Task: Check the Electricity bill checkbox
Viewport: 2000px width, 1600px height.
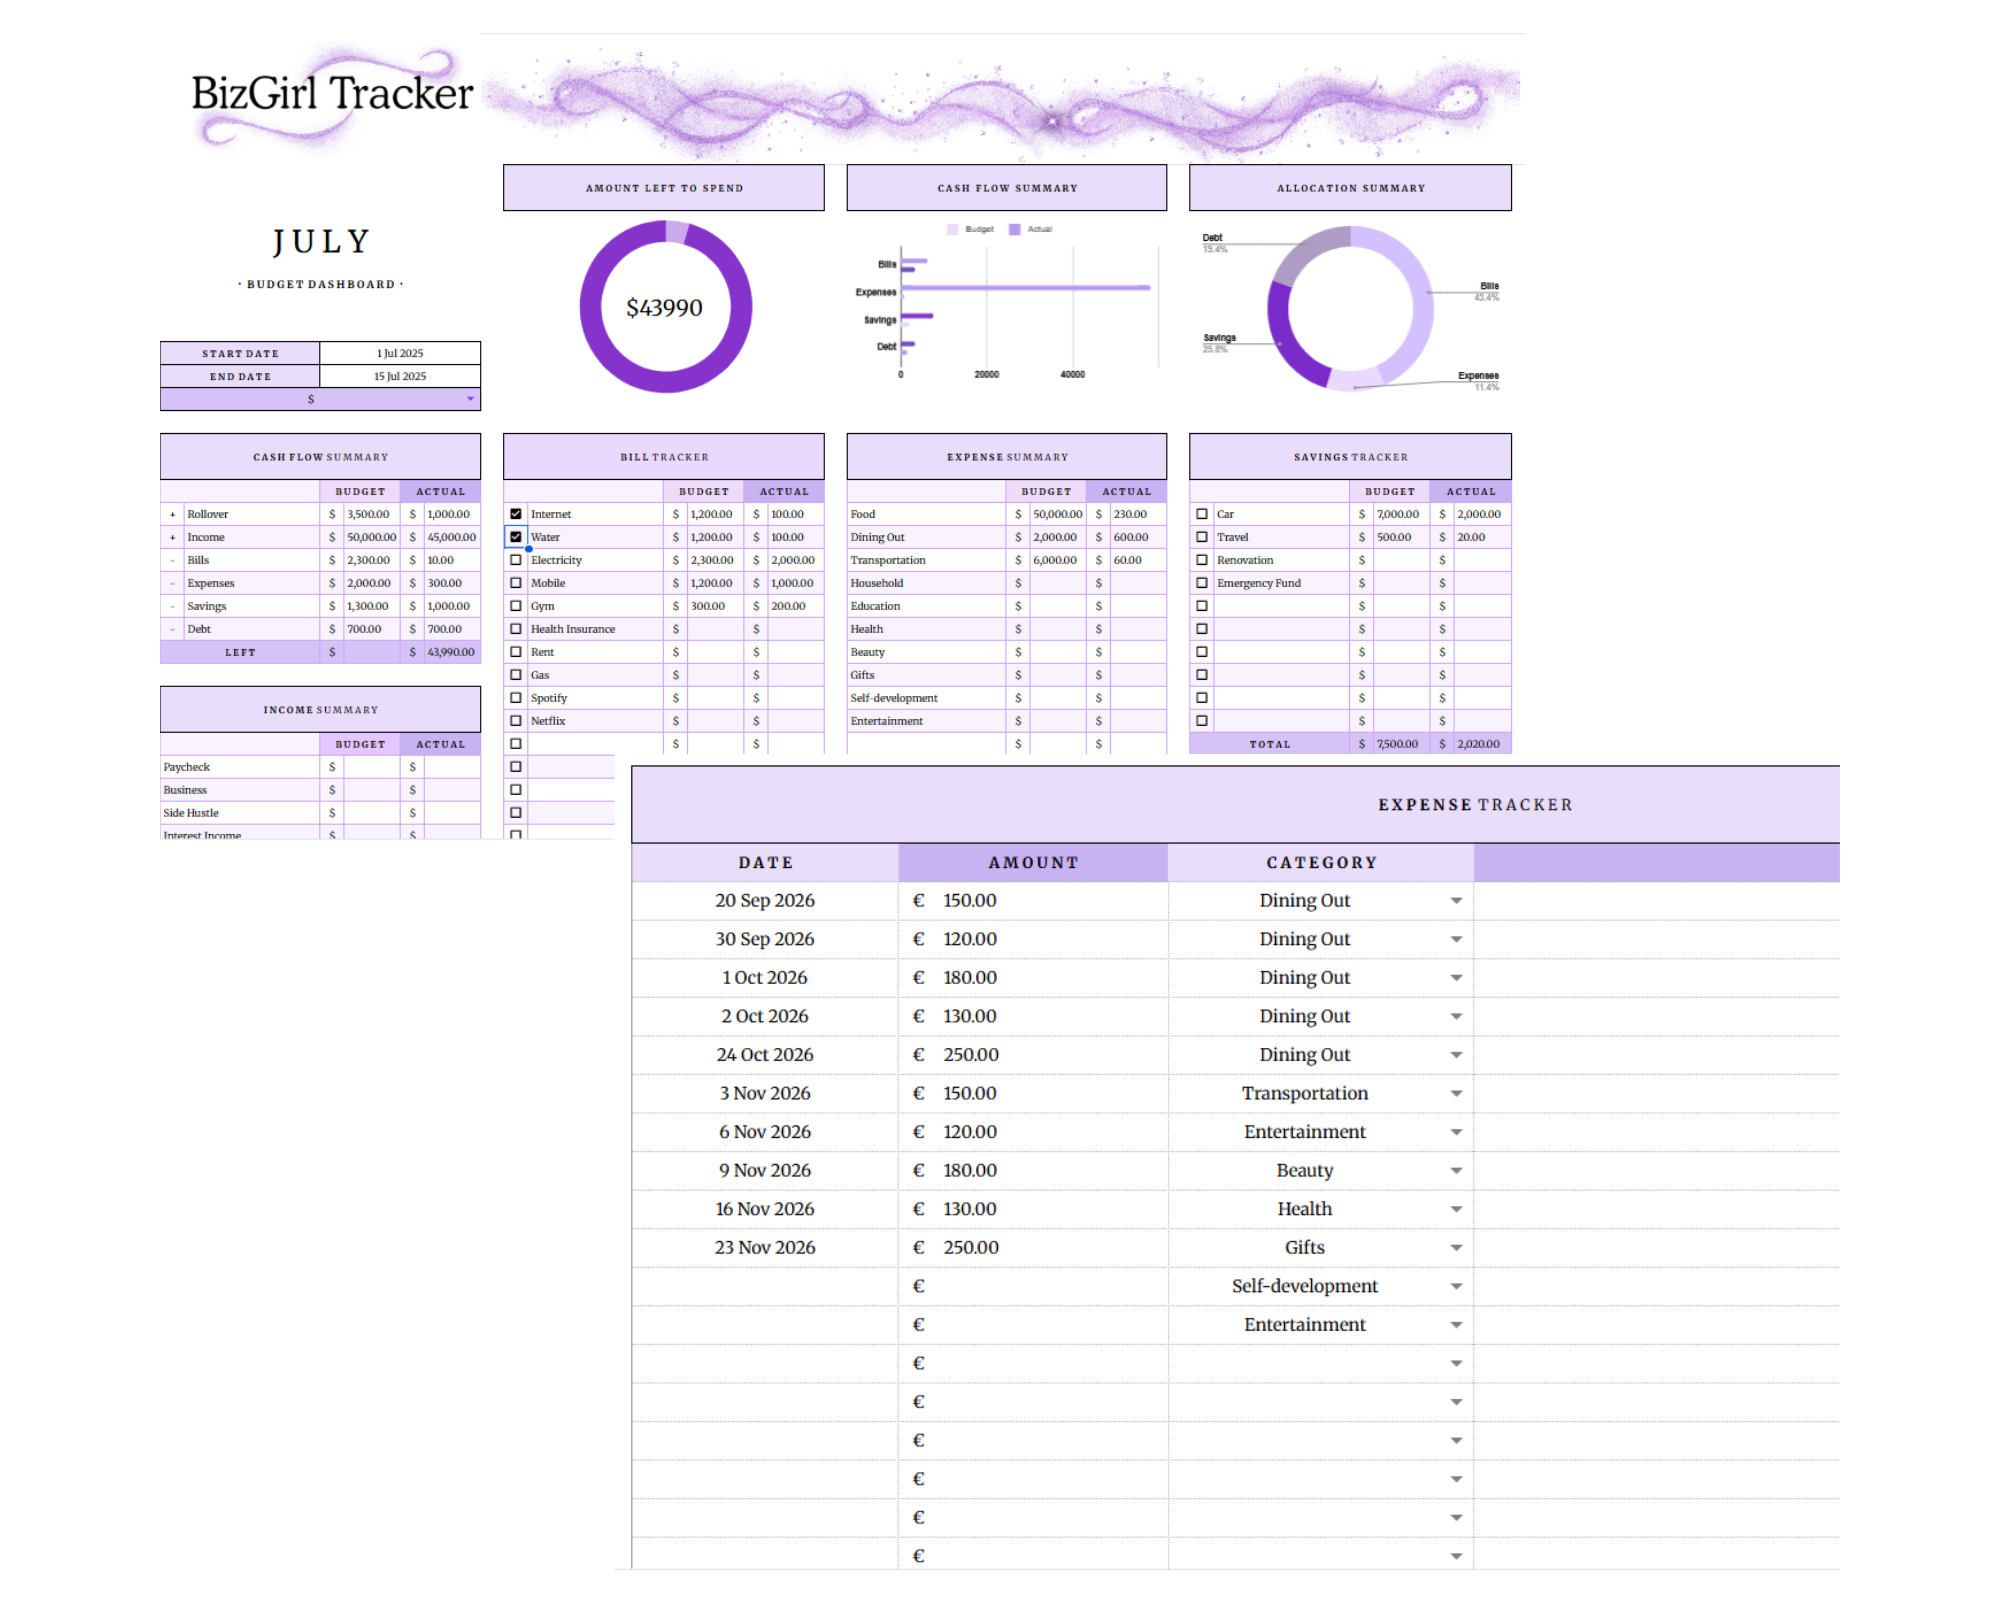Action: point(516,560)
